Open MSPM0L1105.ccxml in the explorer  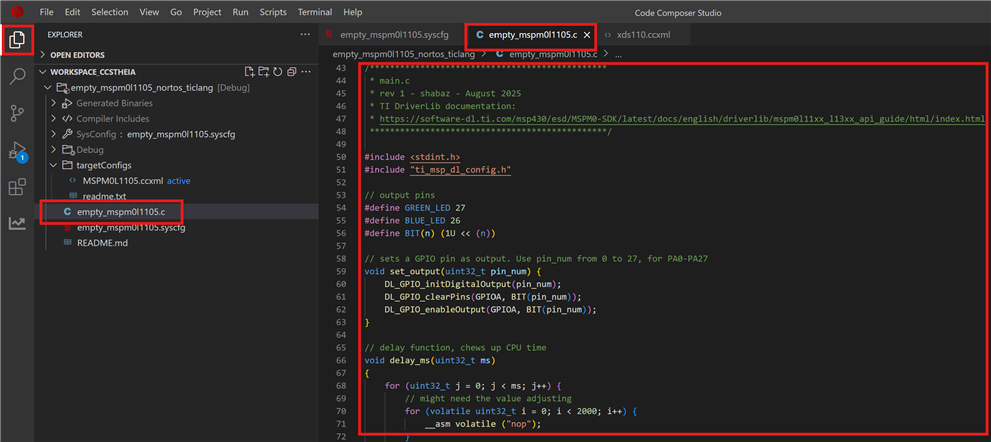click(x=123, y=181)
